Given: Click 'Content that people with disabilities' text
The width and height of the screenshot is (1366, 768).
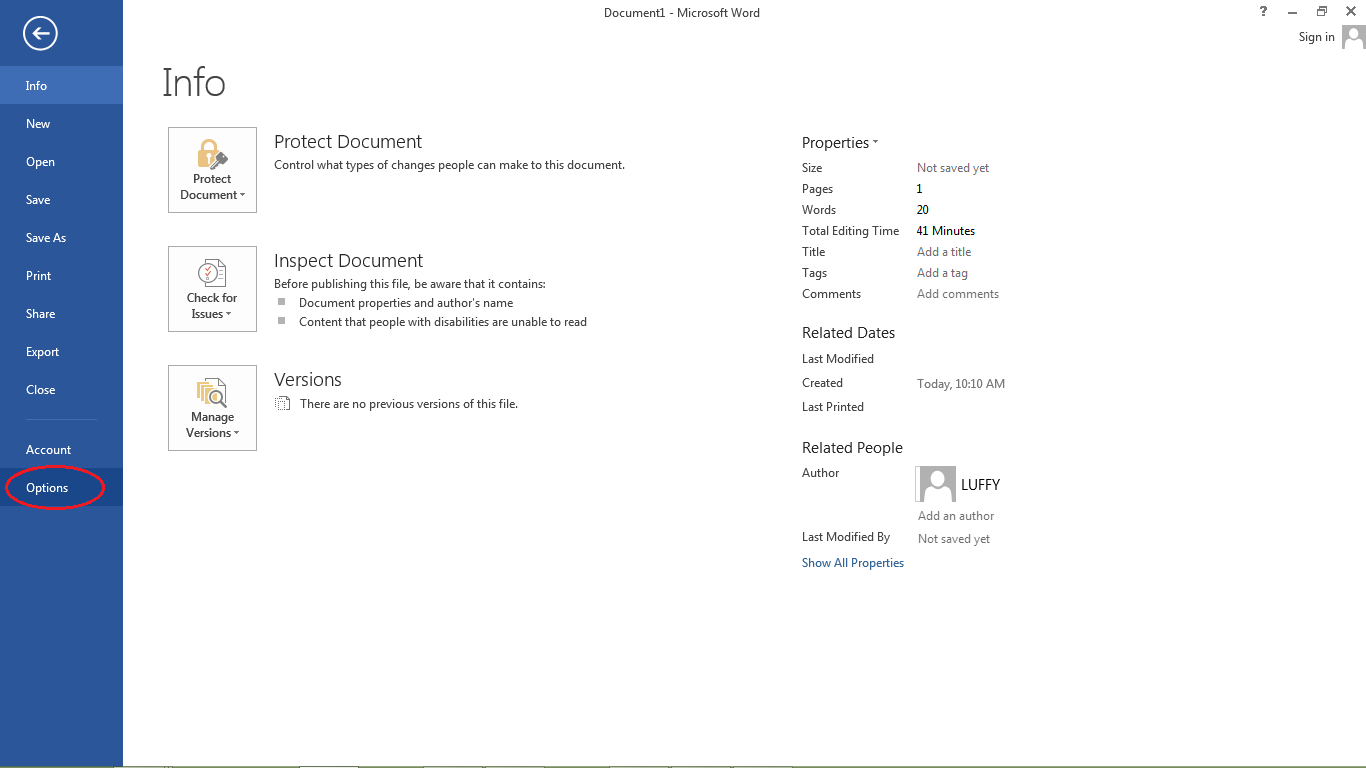Looking at the screenshot, I should click(443, 322).
